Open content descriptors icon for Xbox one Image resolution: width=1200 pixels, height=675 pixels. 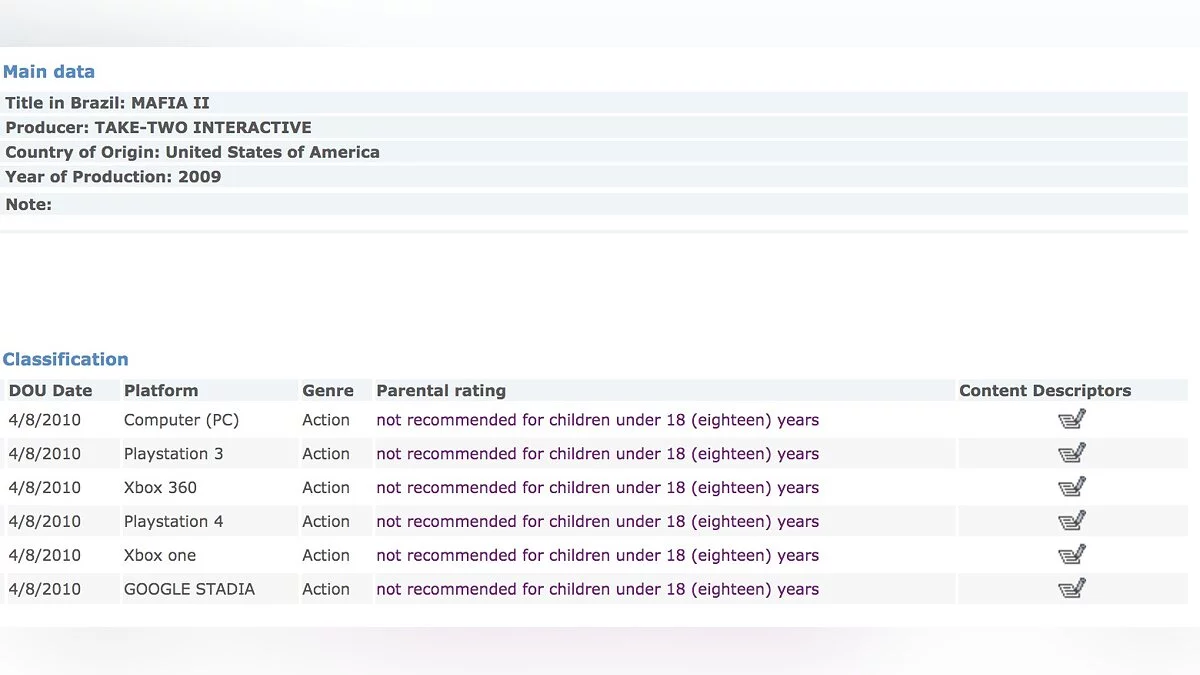1071,556
